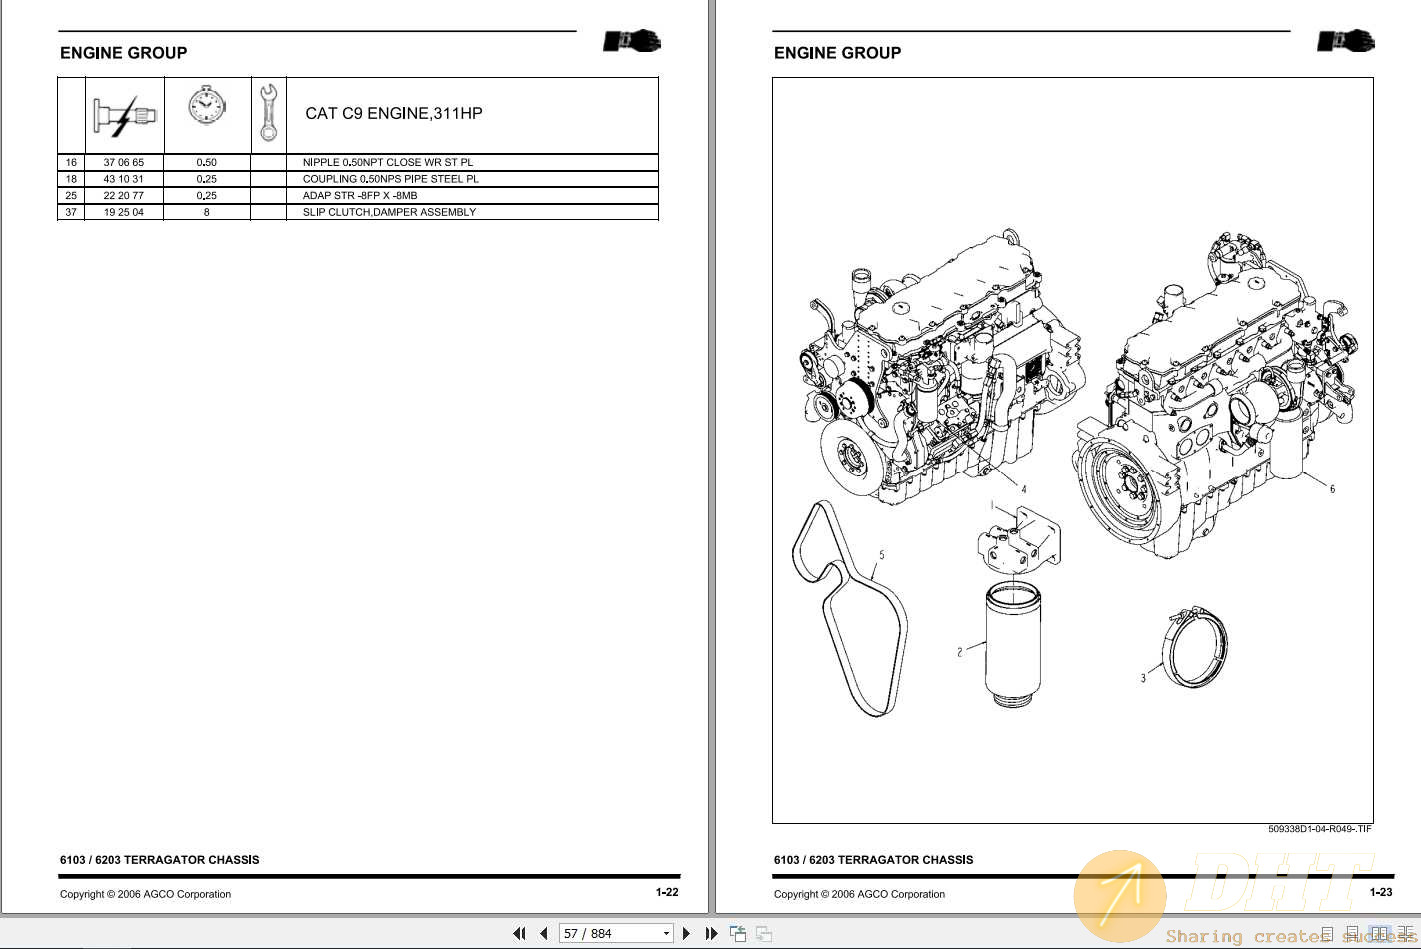Select item number 25 in the table
Screen dimensions: 1421x949
[x=71, y=196]
